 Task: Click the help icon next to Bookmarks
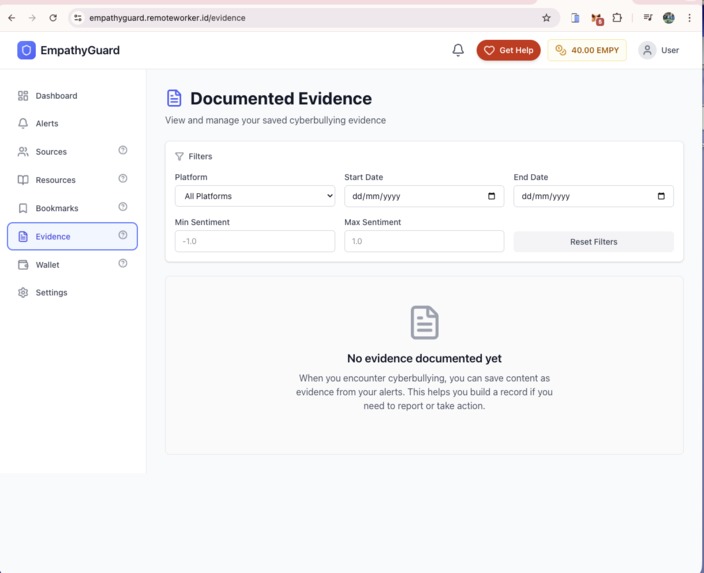coord(123,207)
